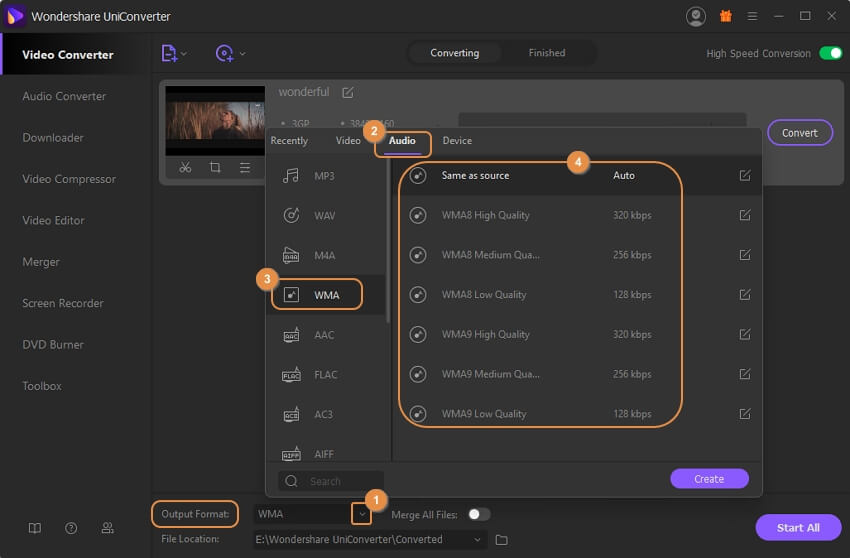The height and width of the screenshot is (558, 850).
Task: Switch to the Video tab
Action: (348, 140)
